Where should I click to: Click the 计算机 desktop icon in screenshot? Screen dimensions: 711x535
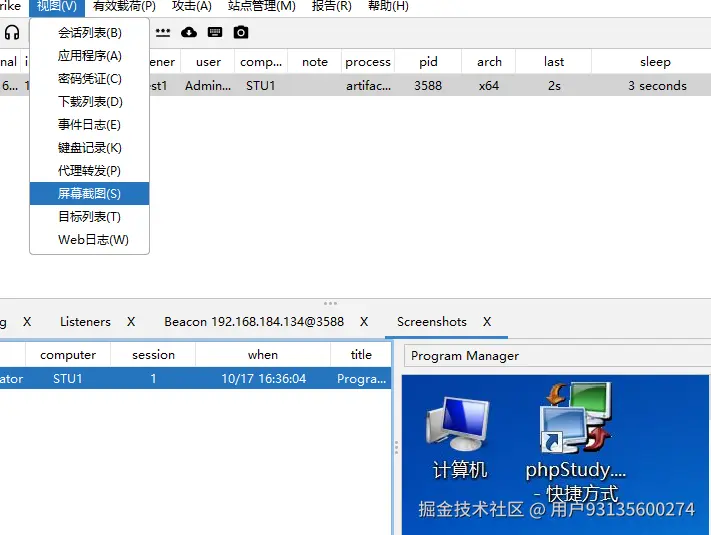click(459, 437)
